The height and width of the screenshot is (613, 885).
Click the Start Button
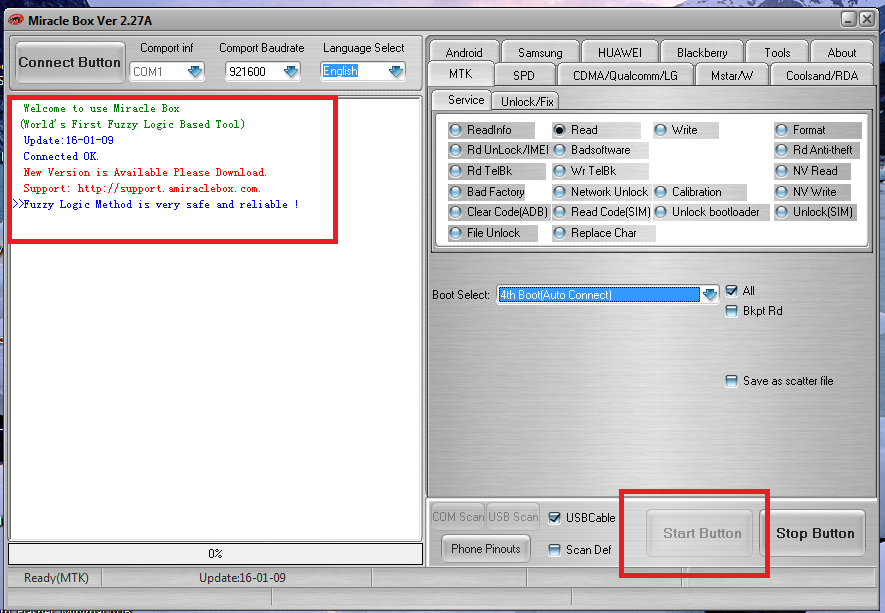point(700,533)
